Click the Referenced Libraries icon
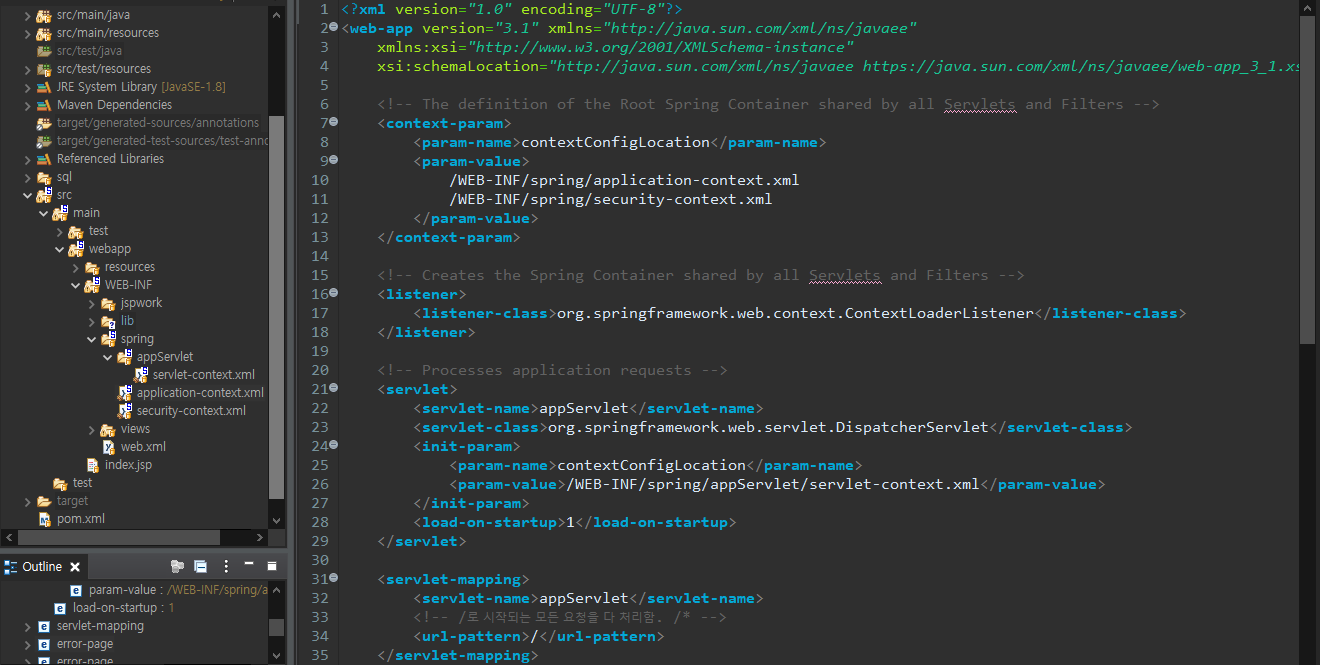The width and height of the screenshot is (1320, 665). 44,159
